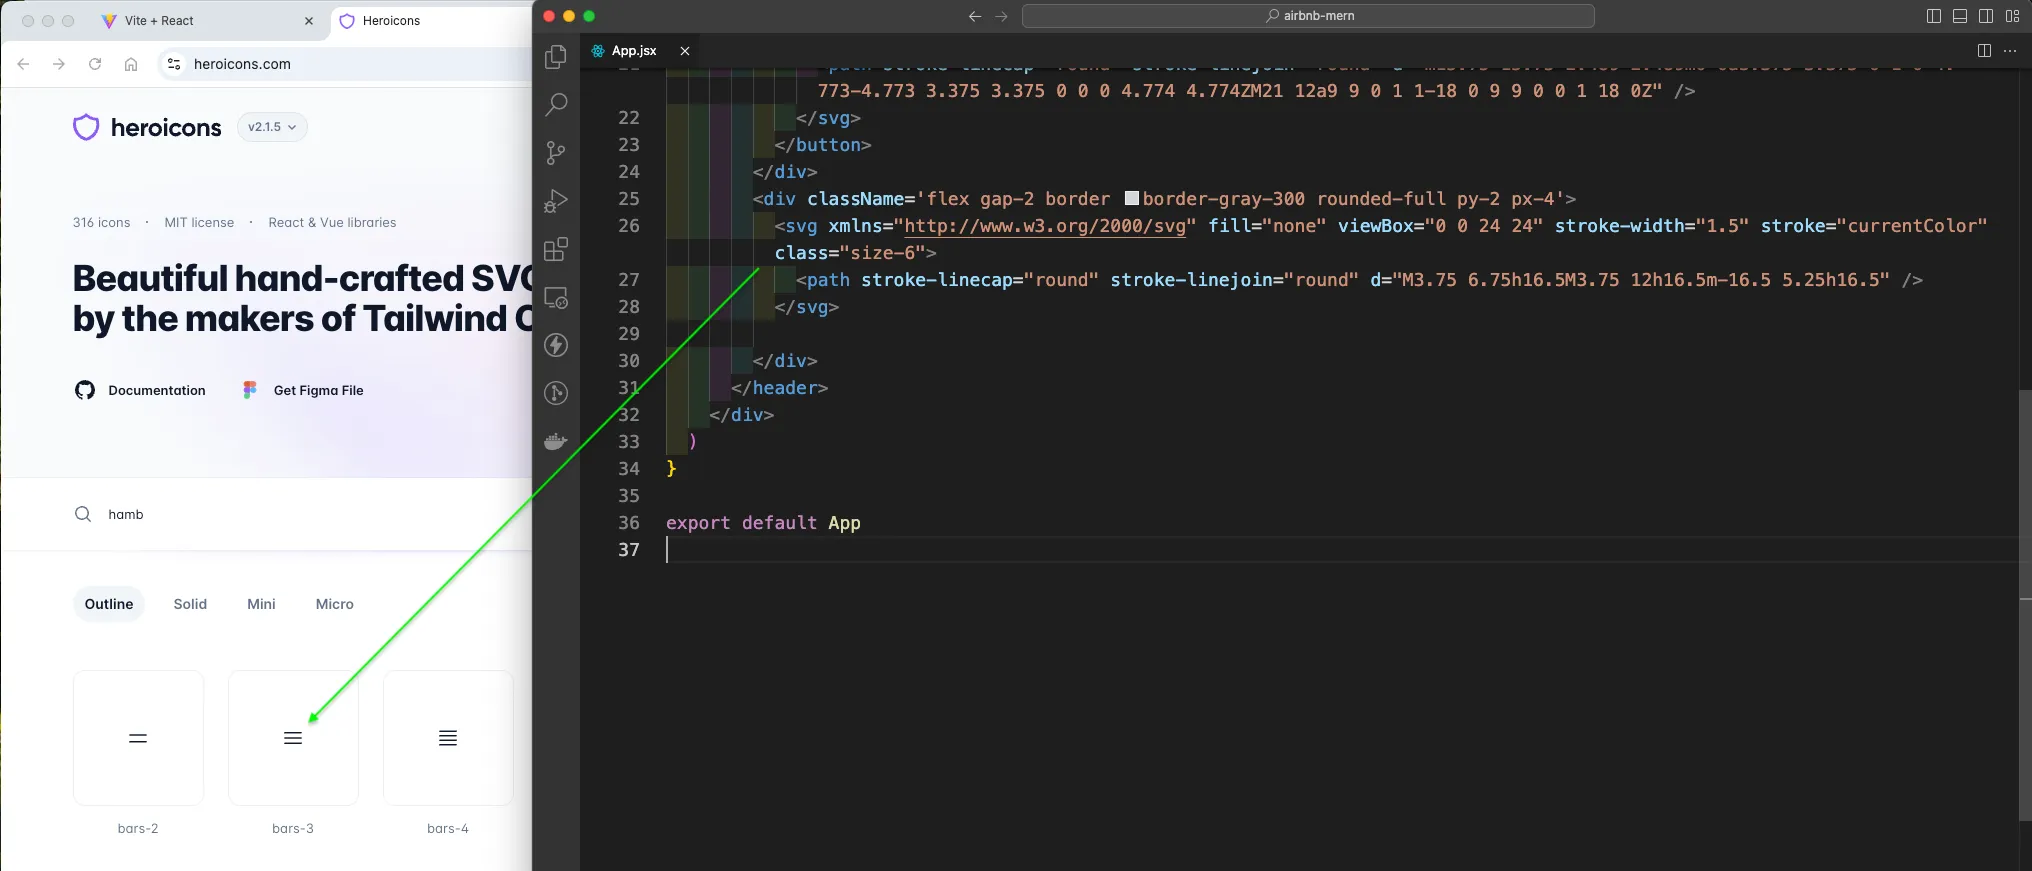The image size is (2032, 871).
Task: Open the v2.1.5 version dropdown
Action: (x=272, y=127)
